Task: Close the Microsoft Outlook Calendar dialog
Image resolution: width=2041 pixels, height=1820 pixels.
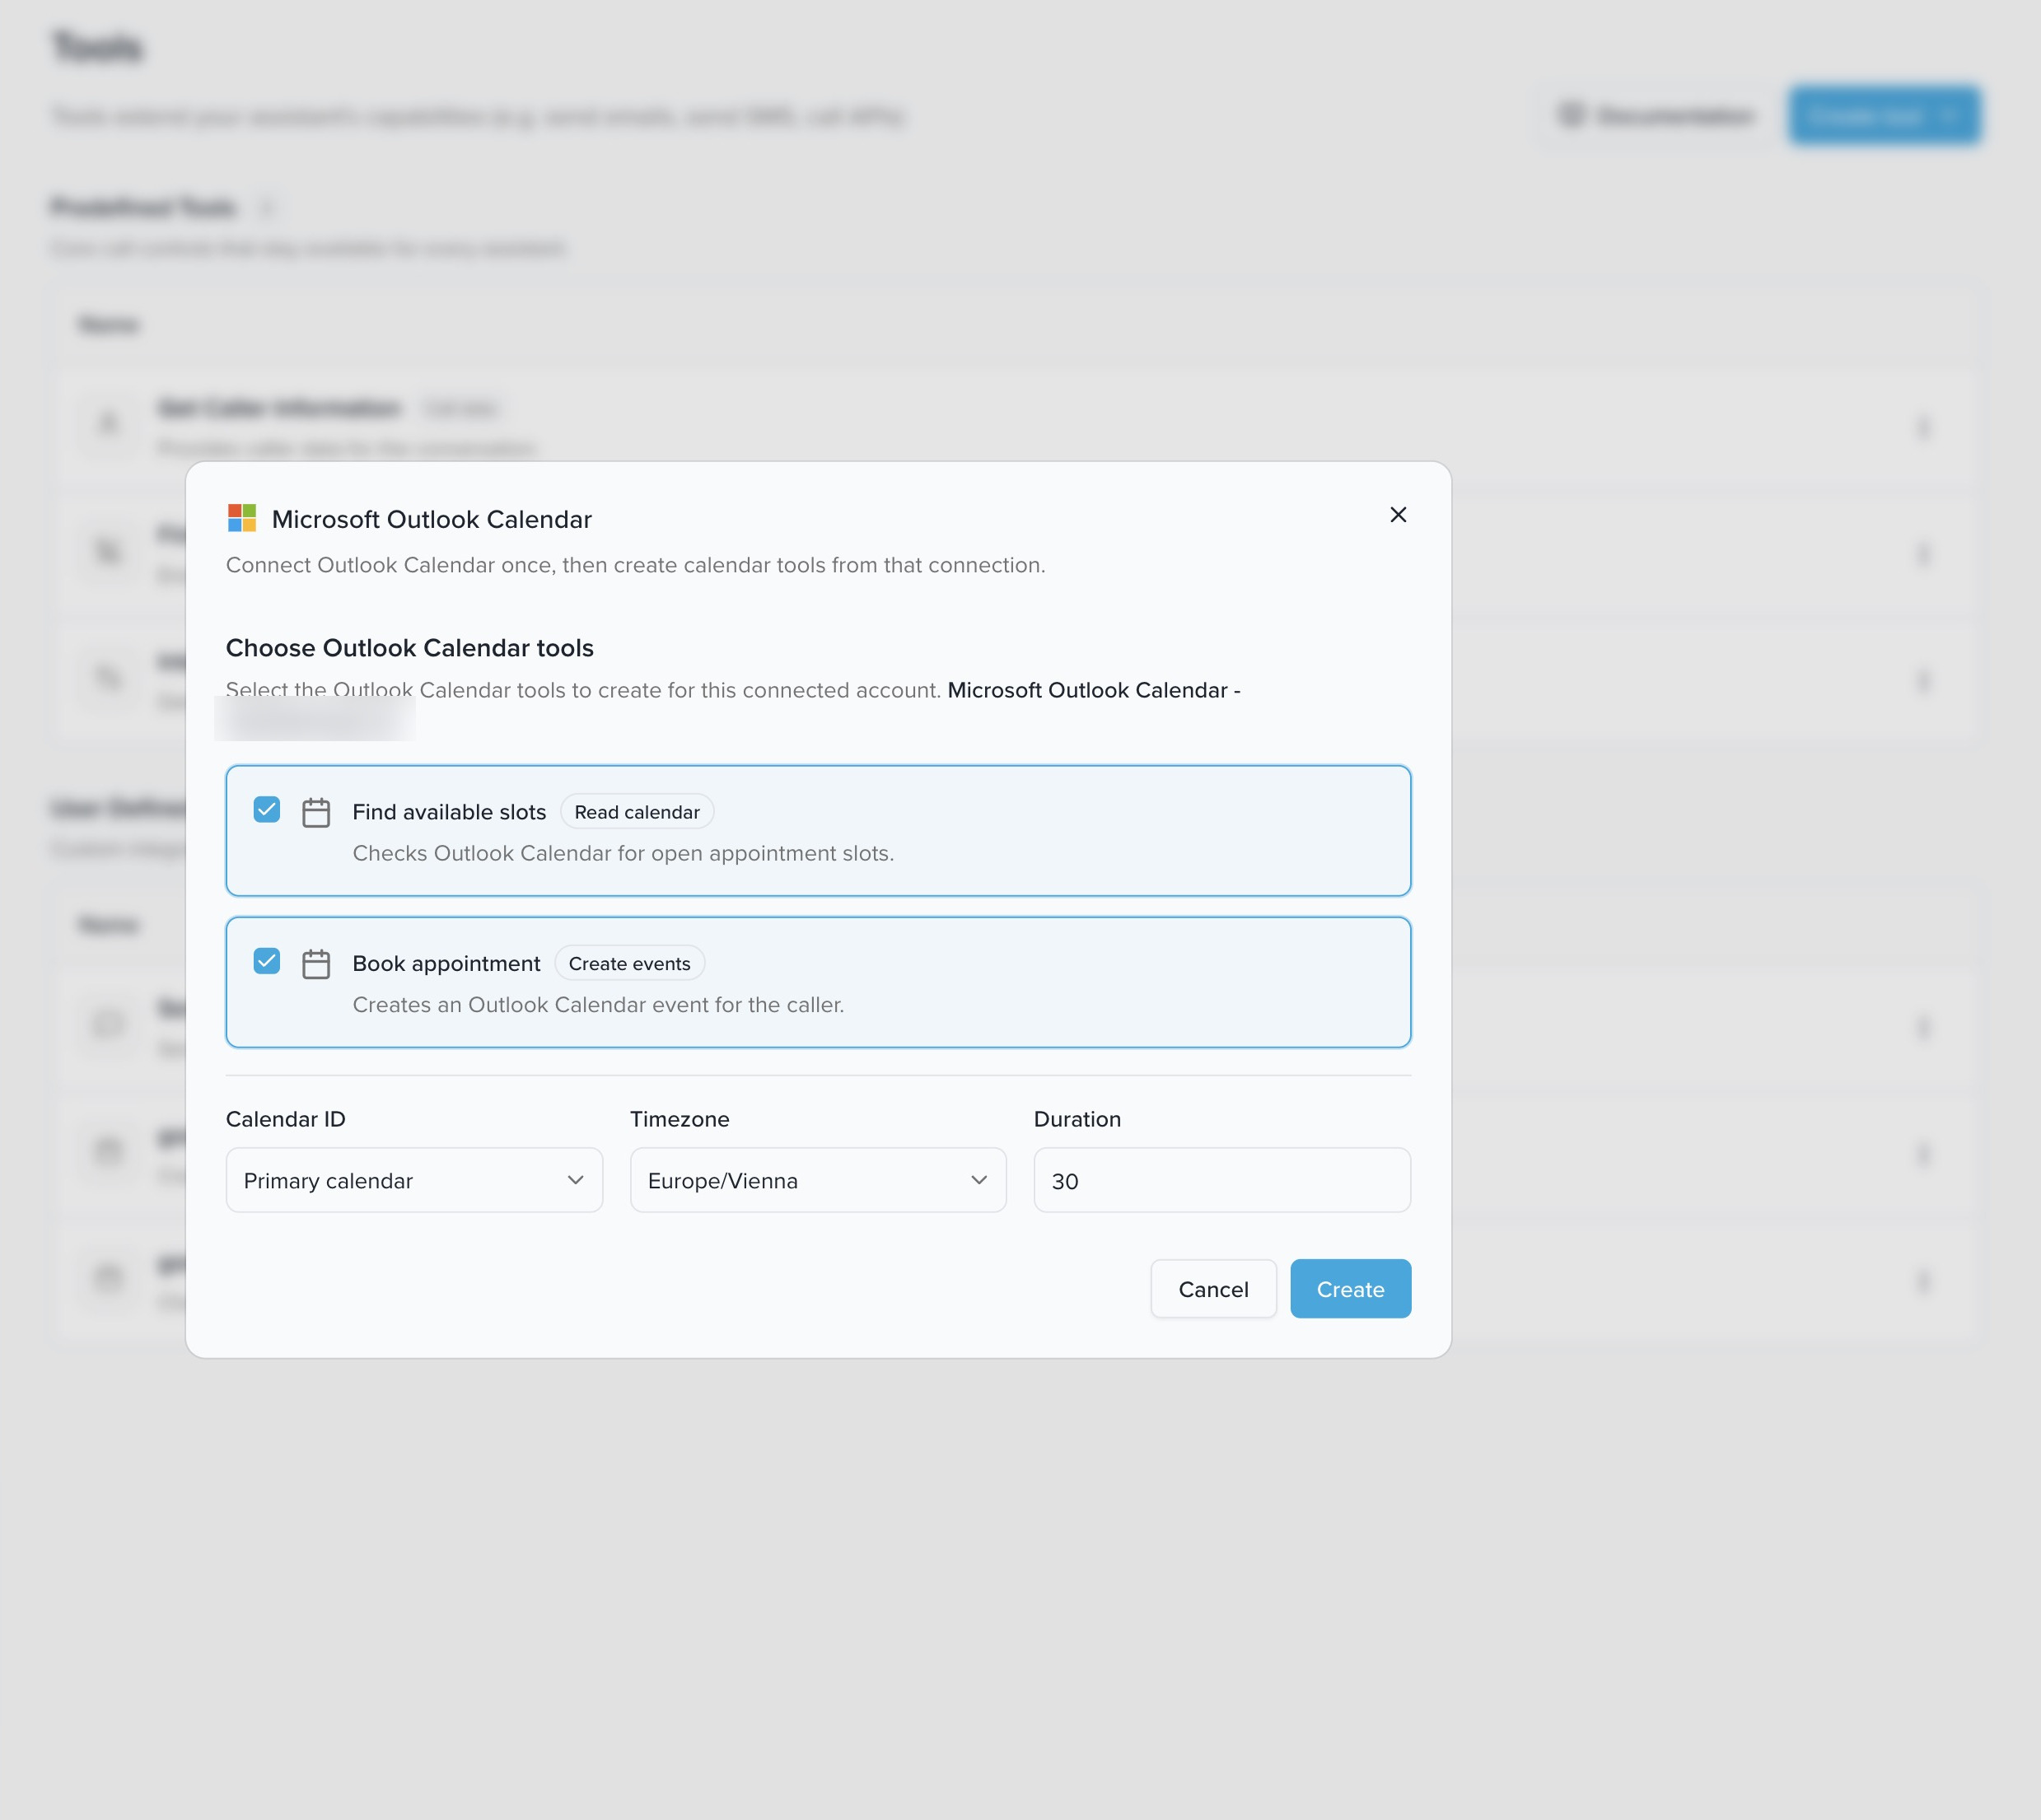Action: [1398, 515]
